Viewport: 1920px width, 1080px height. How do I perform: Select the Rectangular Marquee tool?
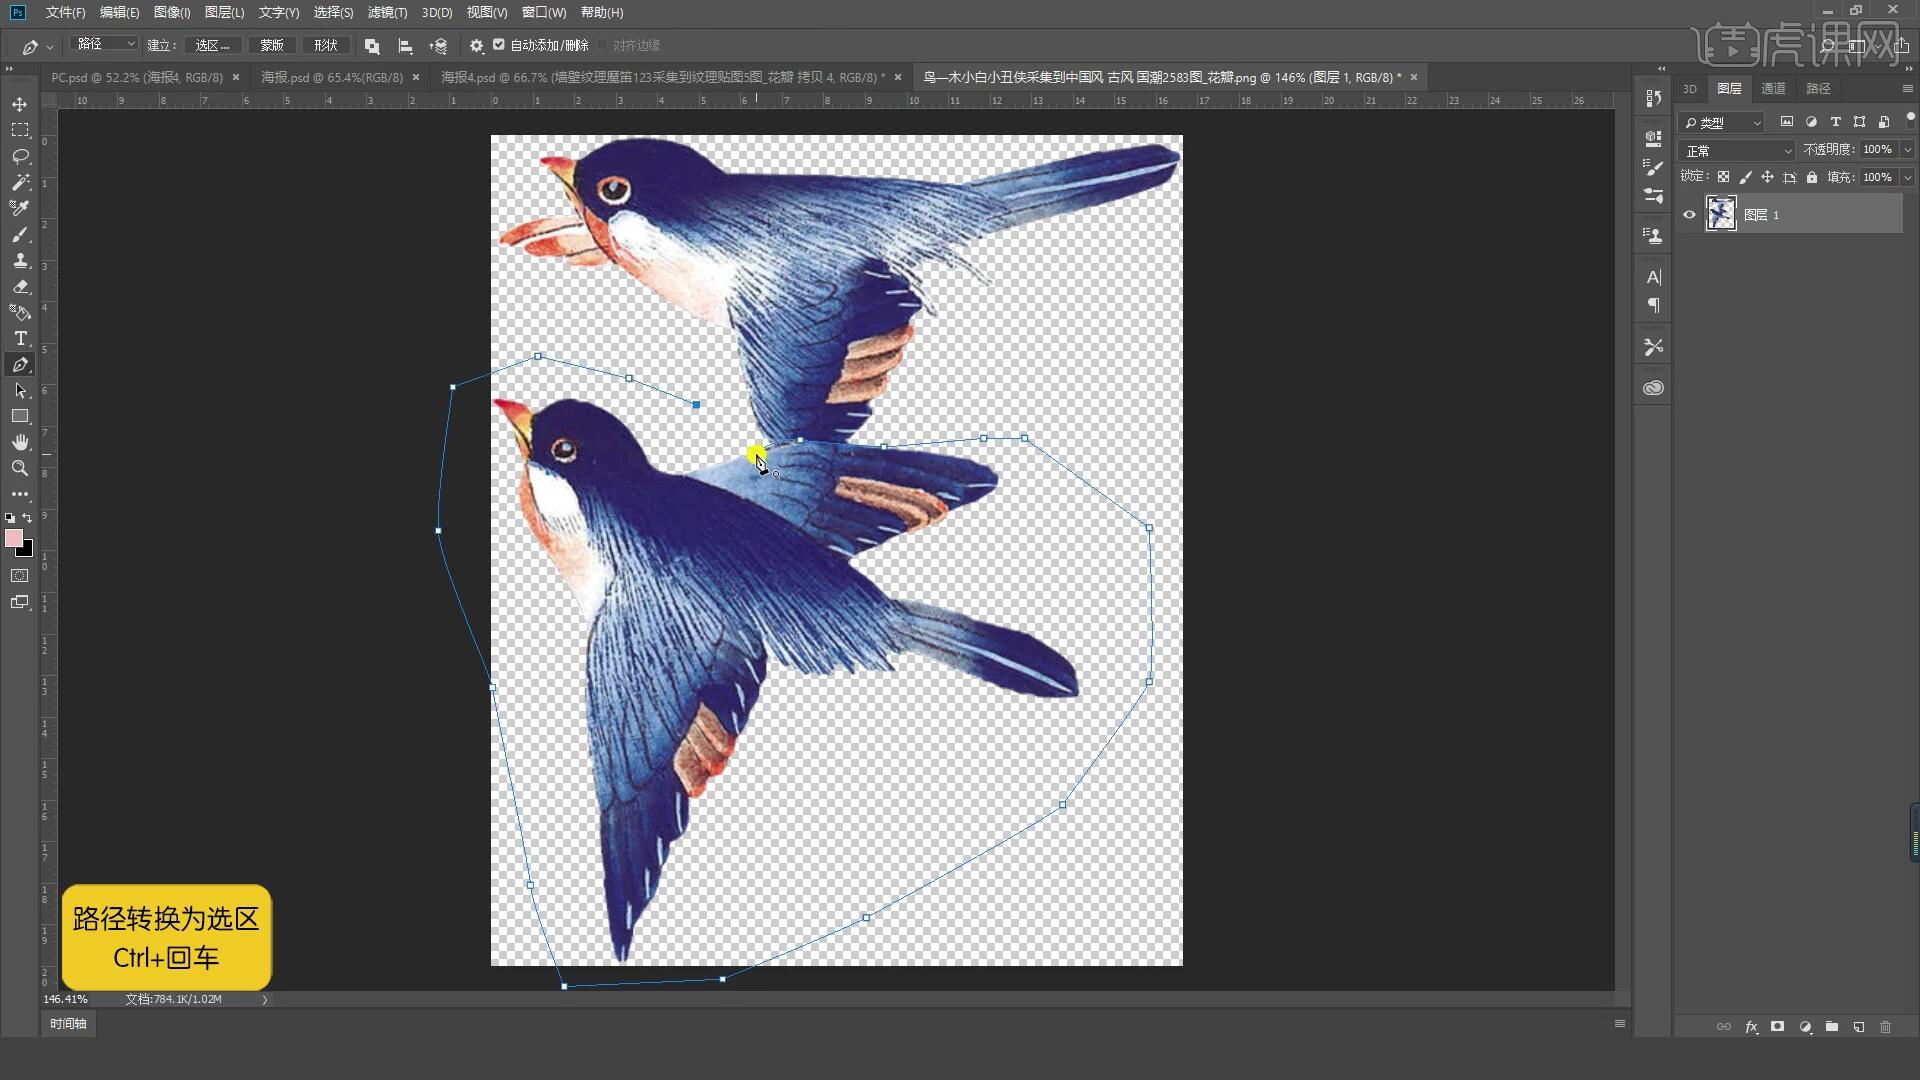pyautogui.click(x=20, y=130)
